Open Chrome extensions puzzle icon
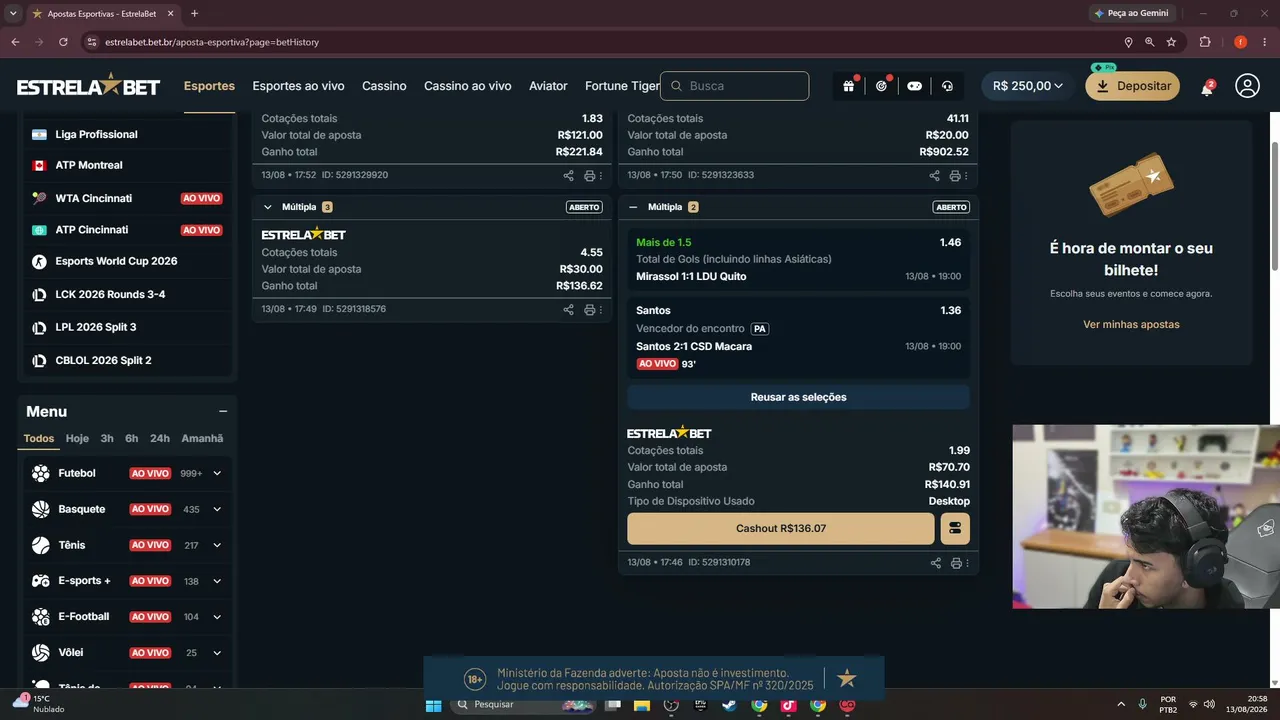The width and height of the screenshot is (1280, 720). pos(1204,42)
